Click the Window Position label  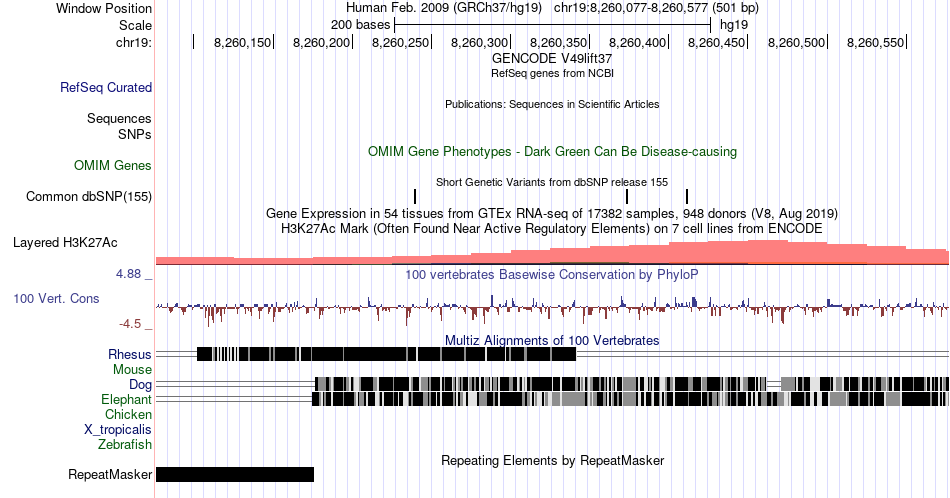click(x=104, y=8)
